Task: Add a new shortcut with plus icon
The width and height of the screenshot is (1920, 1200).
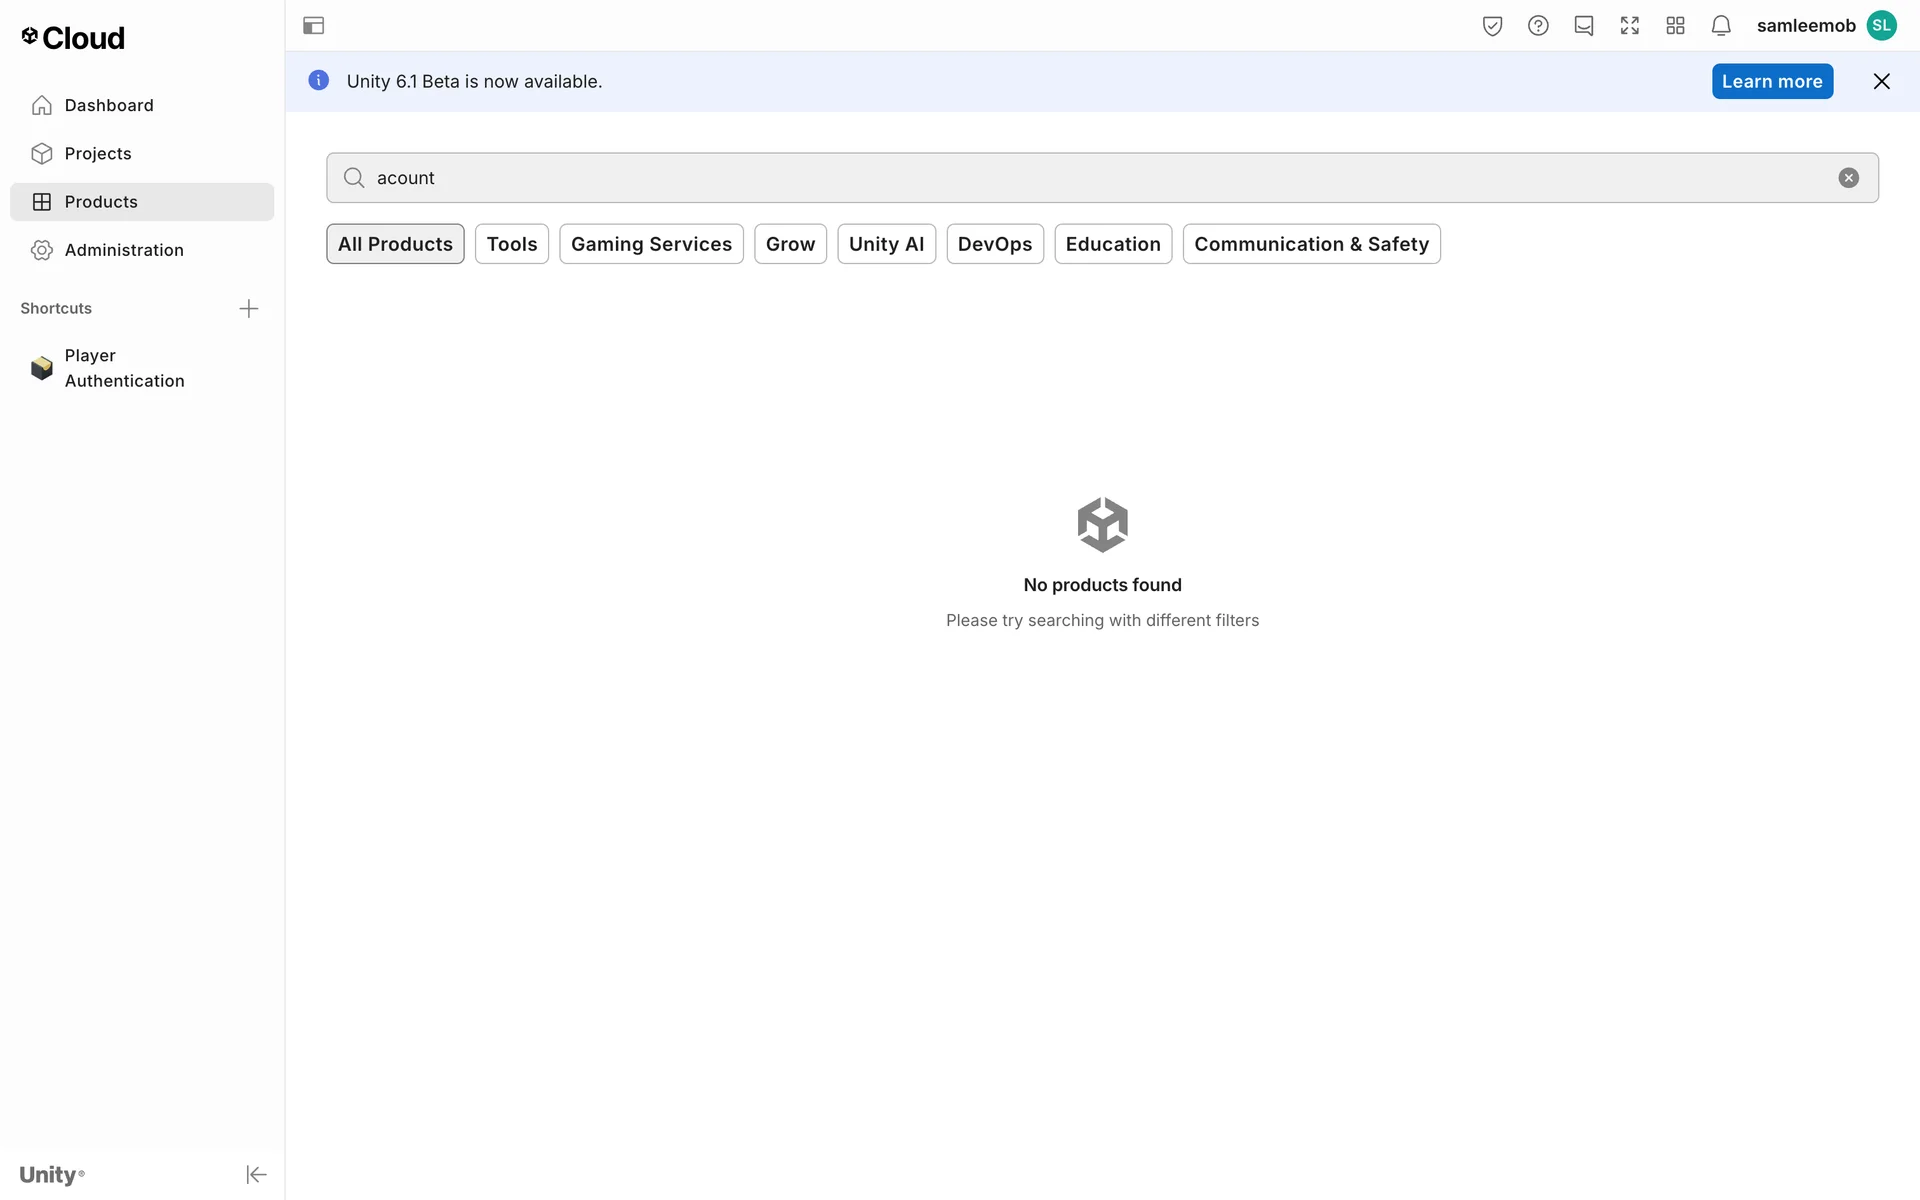Action: [x=249, y=309]
